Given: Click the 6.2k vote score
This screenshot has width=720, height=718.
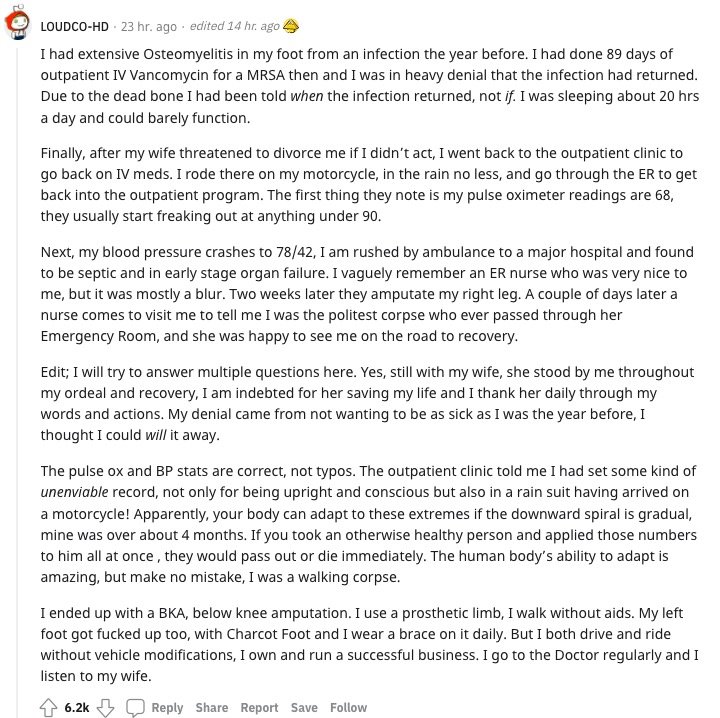Looking at the screenshot, I should (77, 707).
